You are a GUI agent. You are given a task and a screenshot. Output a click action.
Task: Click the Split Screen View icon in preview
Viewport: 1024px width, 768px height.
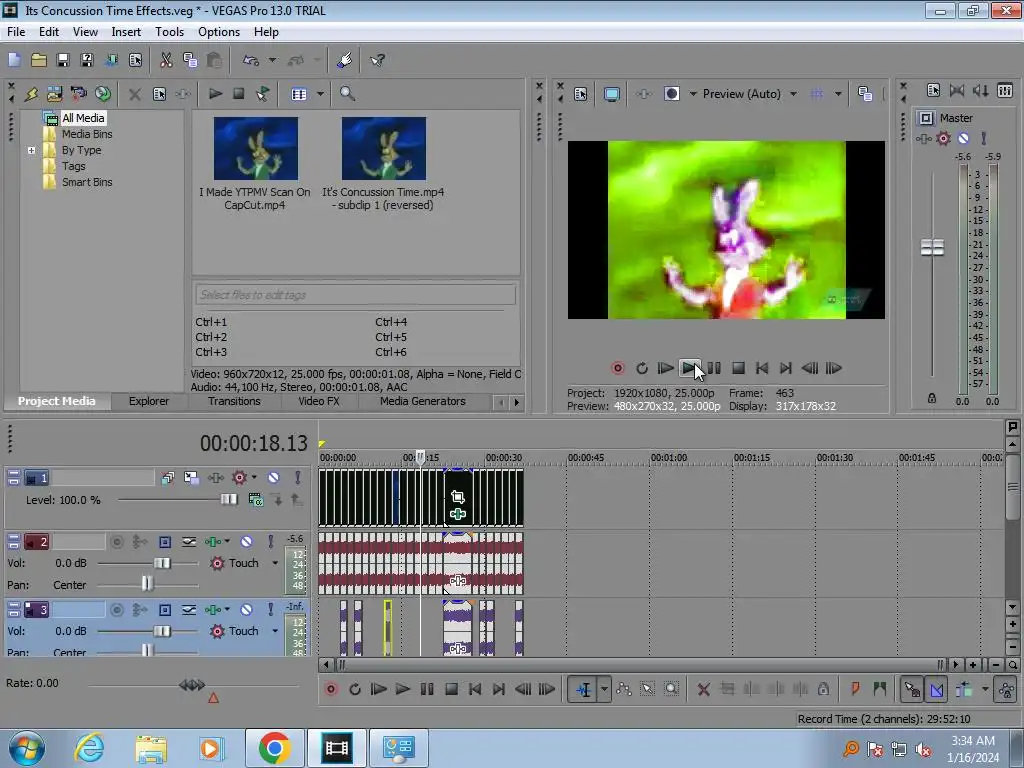point(671,94)
